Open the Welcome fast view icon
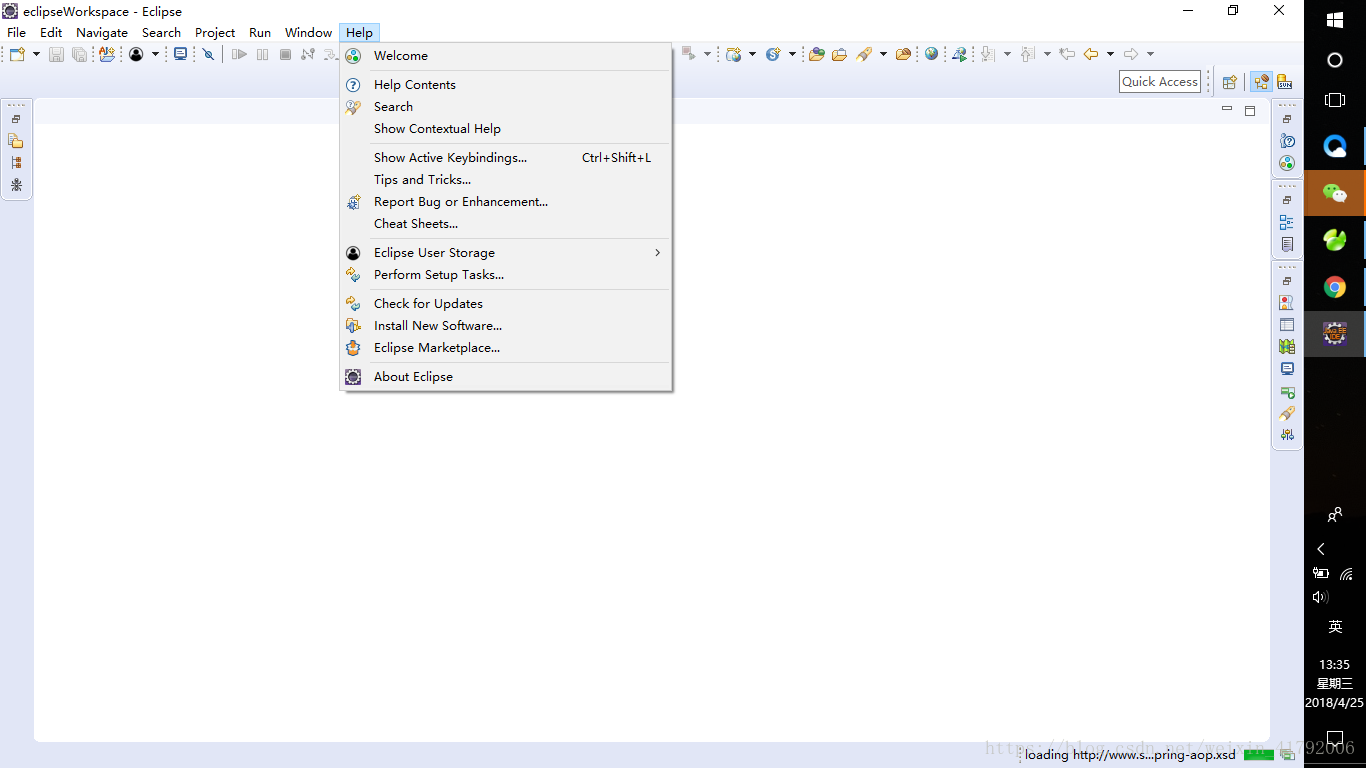Viewport: 1366px width, 768px height. tap(1287, 163)
